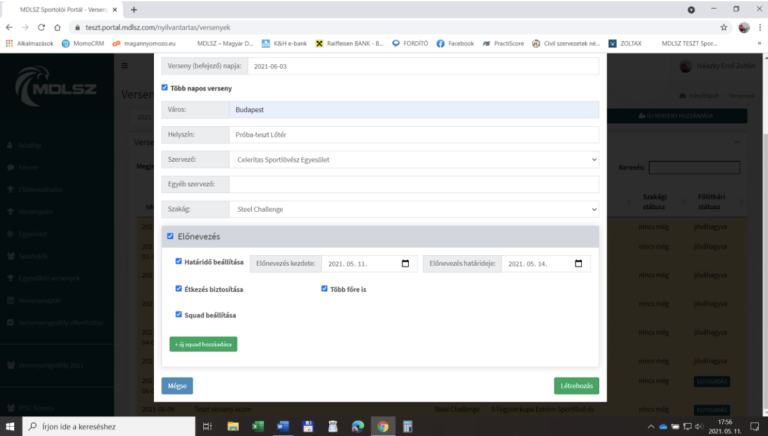
Task: Open the Facebook bookmark in bookmarks bar
Action: [454, 44]
